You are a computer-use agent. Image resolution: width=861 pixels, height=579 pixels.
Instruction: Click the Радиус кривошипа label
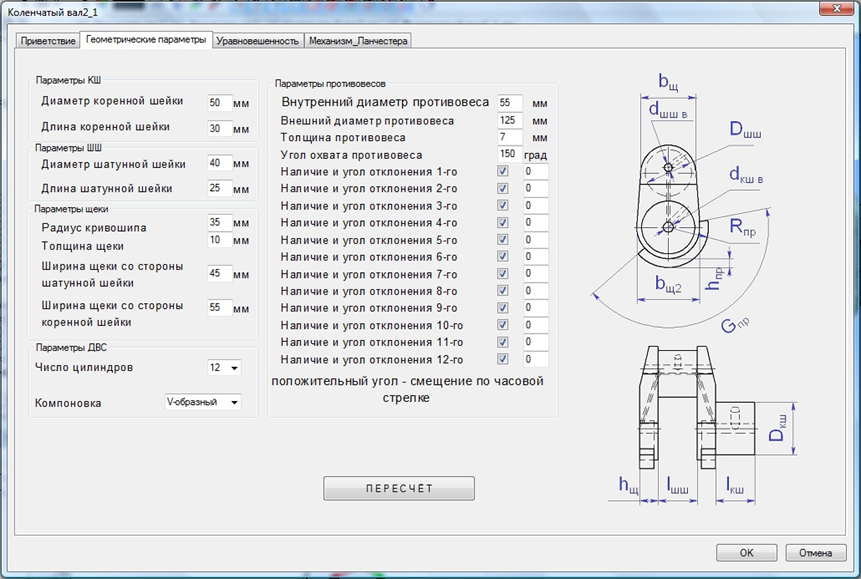pos(94,227)
